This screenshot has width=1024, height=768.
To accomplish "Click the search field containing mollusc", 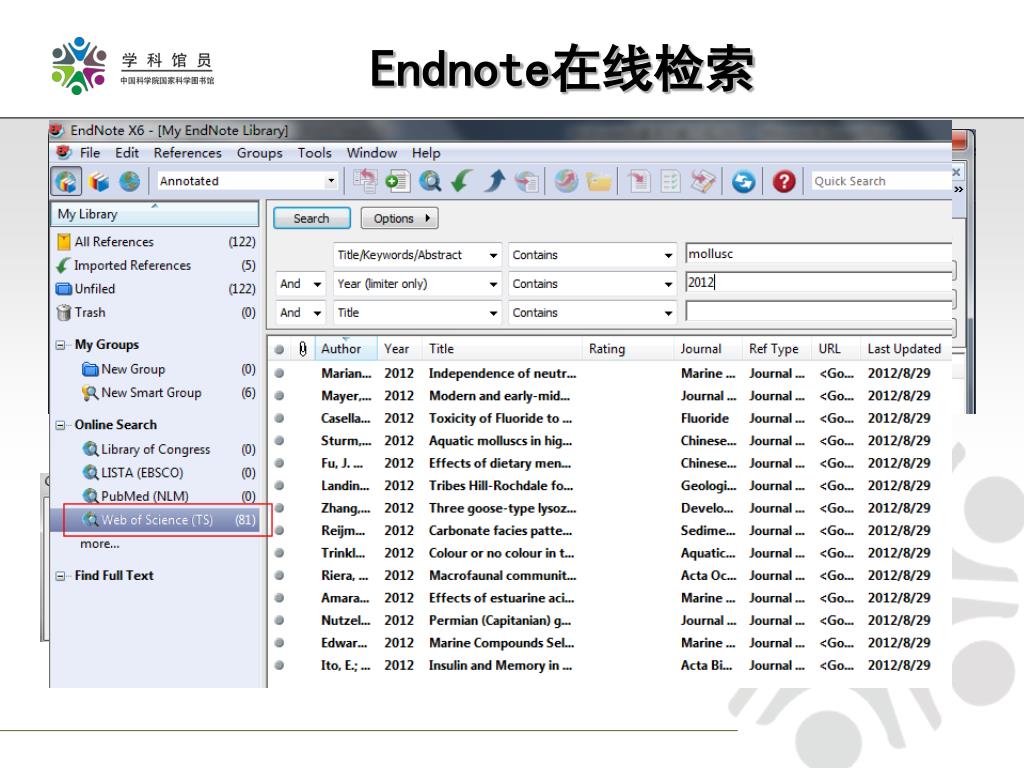I will (818, 253).
